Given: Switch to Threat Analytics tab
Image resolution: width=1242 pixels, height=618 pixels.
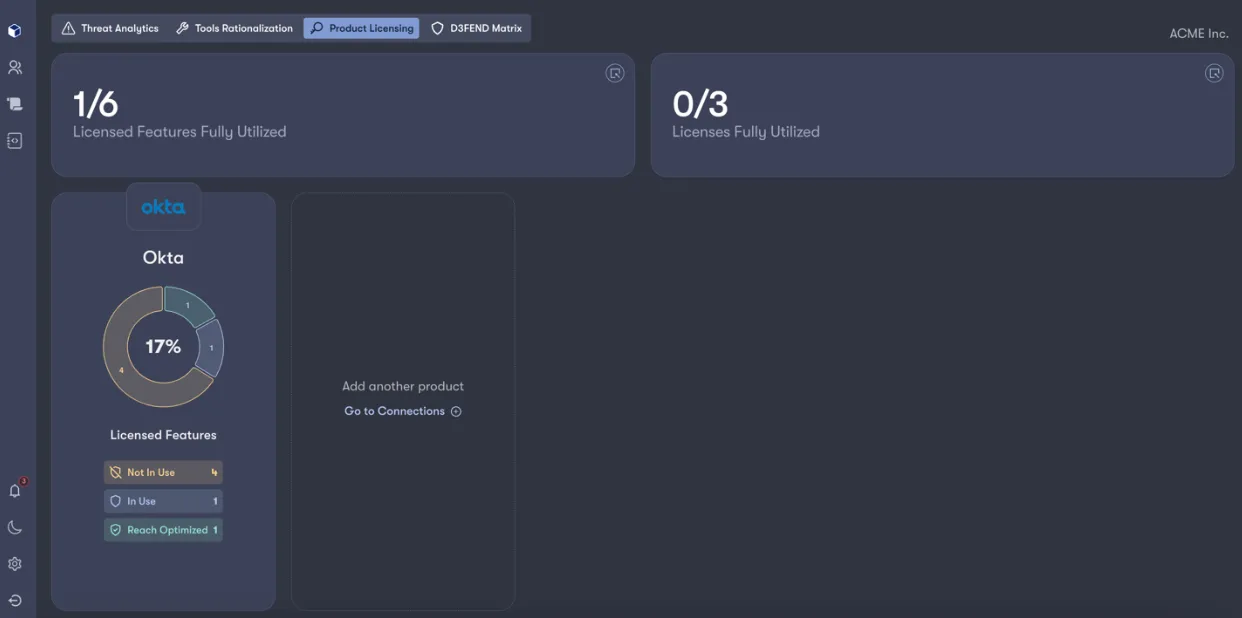Looking at the screenshot, I should 110,28.
